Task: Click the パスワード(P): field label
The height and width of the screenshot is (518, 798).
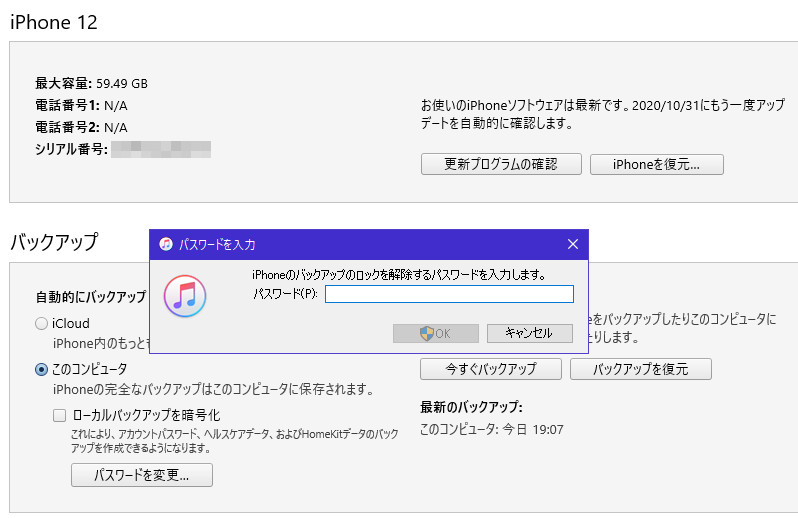Action: tap(286, 294)
